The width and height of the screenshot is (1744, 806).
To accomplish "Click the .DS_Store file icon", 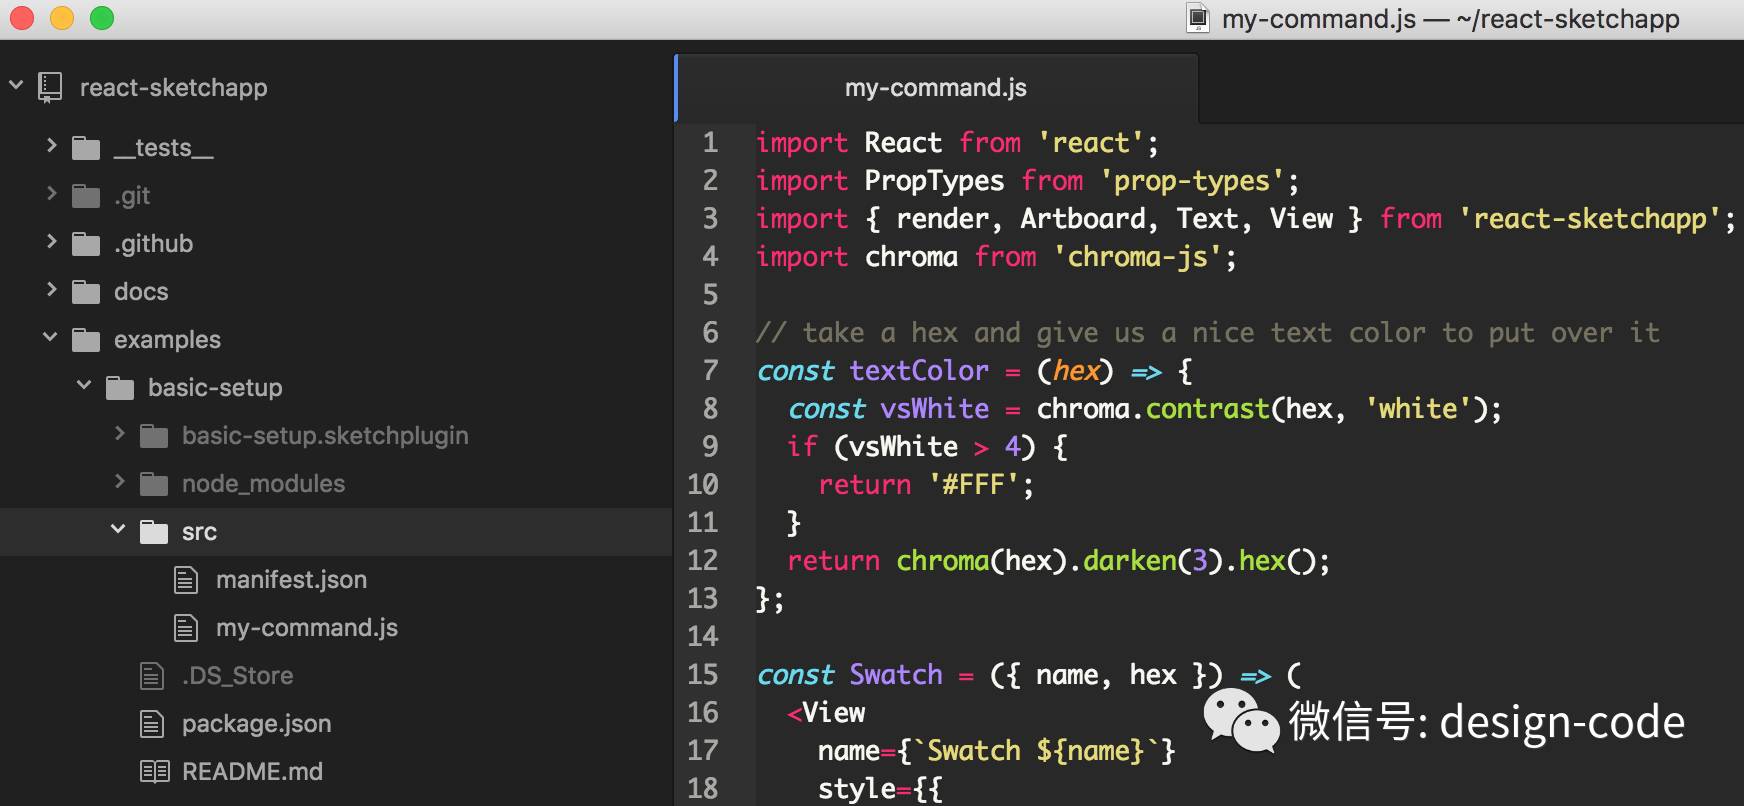I will (x=152, y=676).
